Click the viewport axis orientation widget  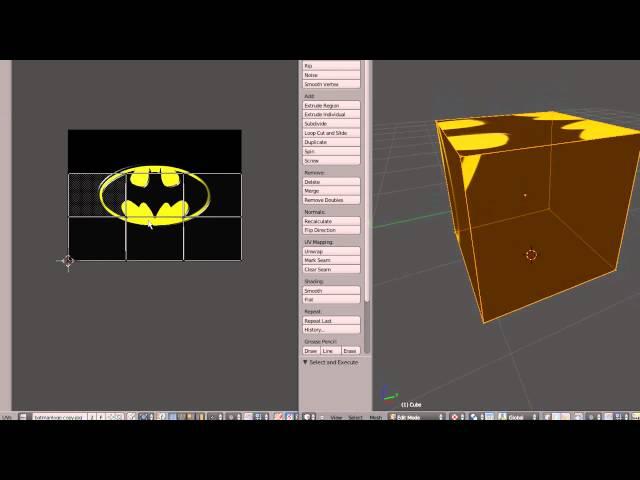point(389,394)
